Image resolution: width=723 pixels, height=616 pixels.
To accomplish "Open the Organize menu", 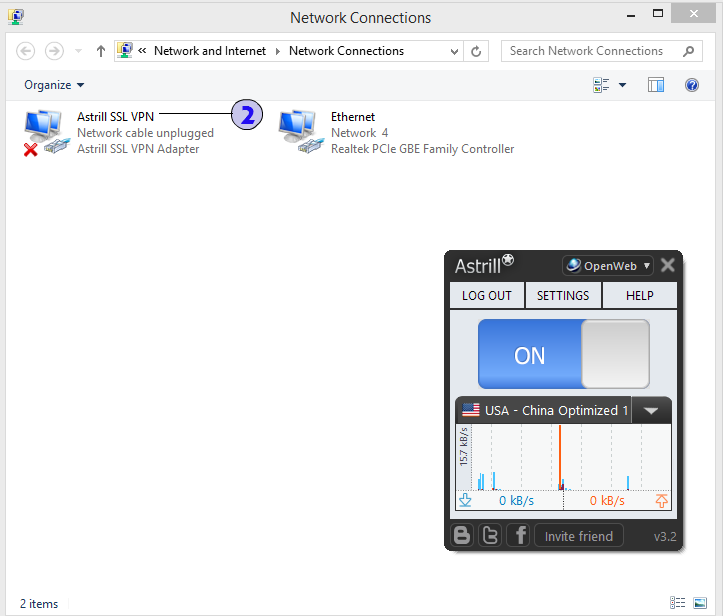I will coord(54,85).
